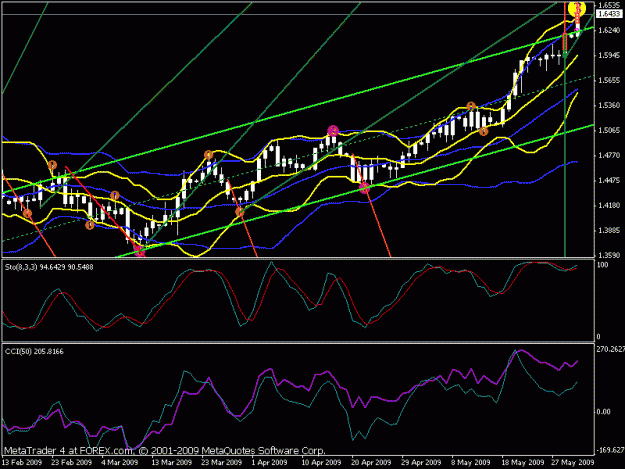The height and width of the screenshot is (469, 625).
Task: Click the 1.5655 price level label
Action: pos(610,80)
